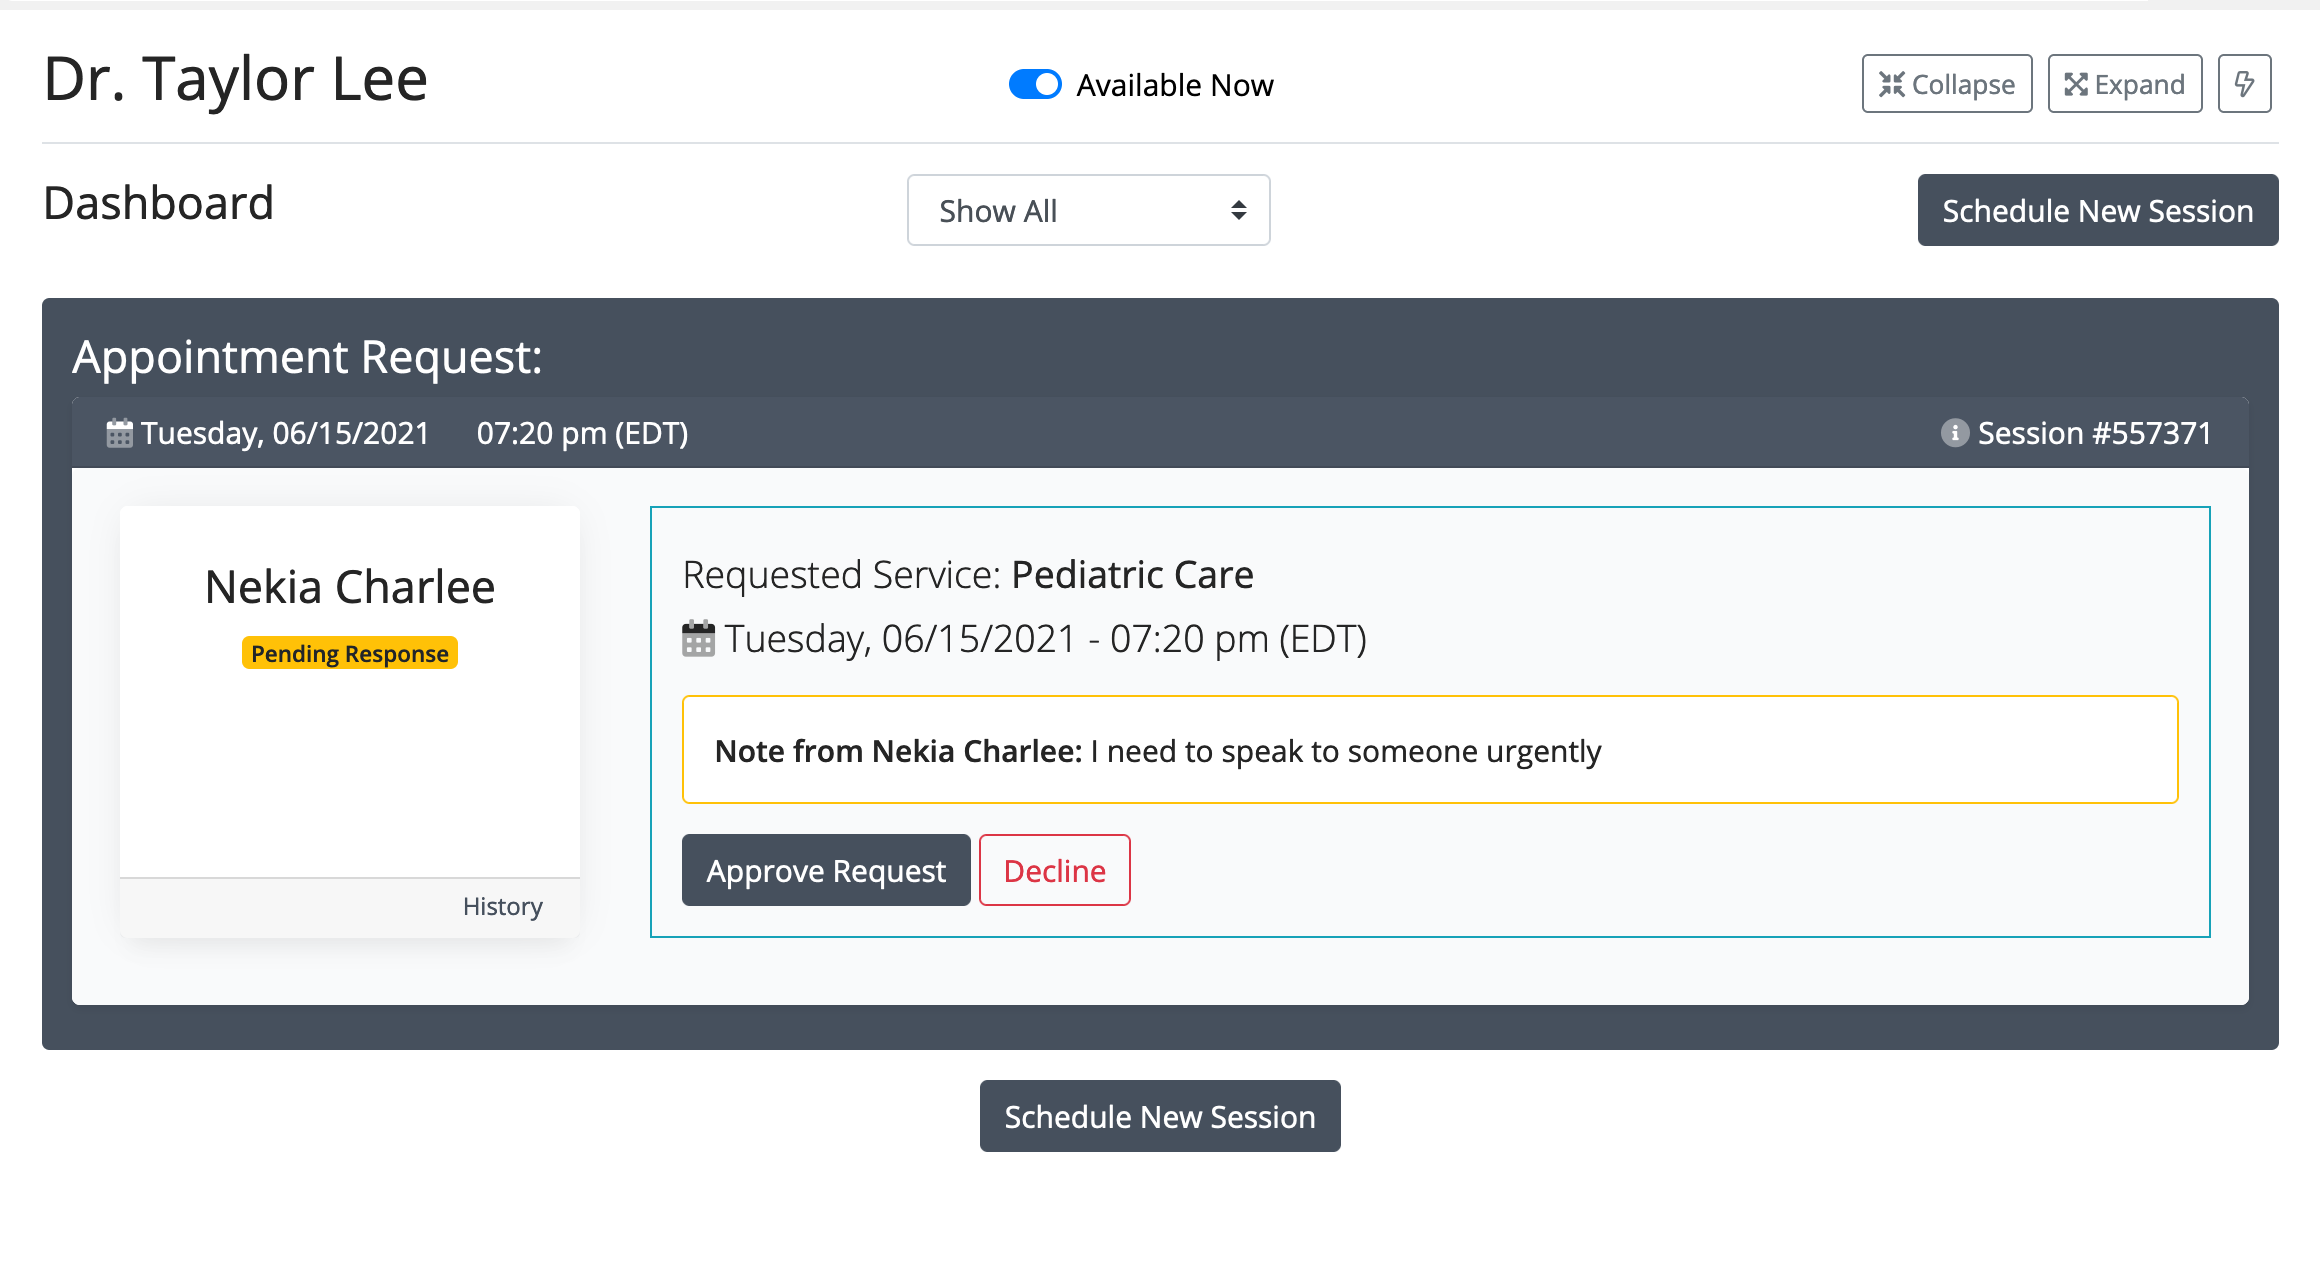Click Session #557371 label
Viewport: 2320px width, 1262px height.
coord(2094,433)
